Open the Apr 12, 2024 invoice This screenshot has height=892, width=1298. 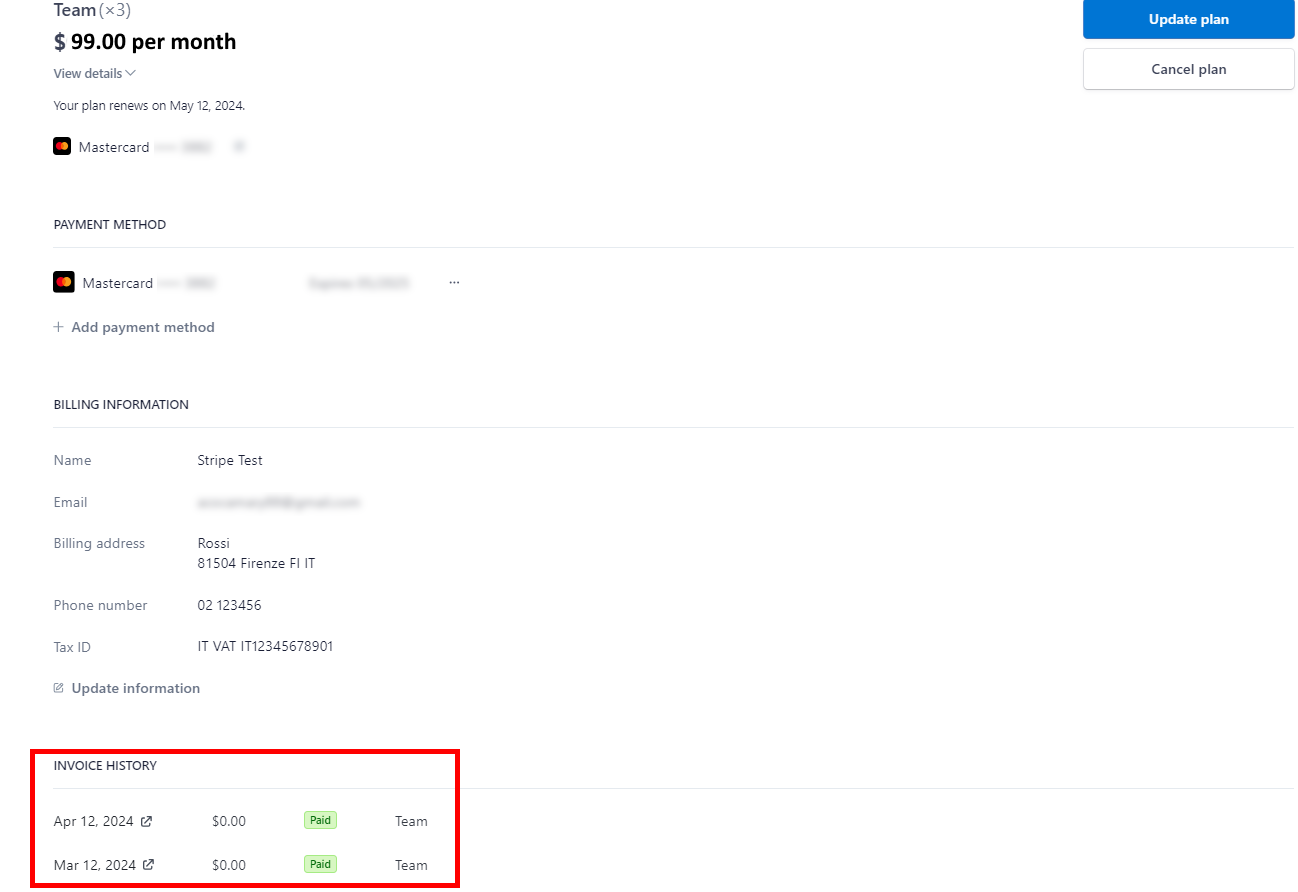pos(93,821)
